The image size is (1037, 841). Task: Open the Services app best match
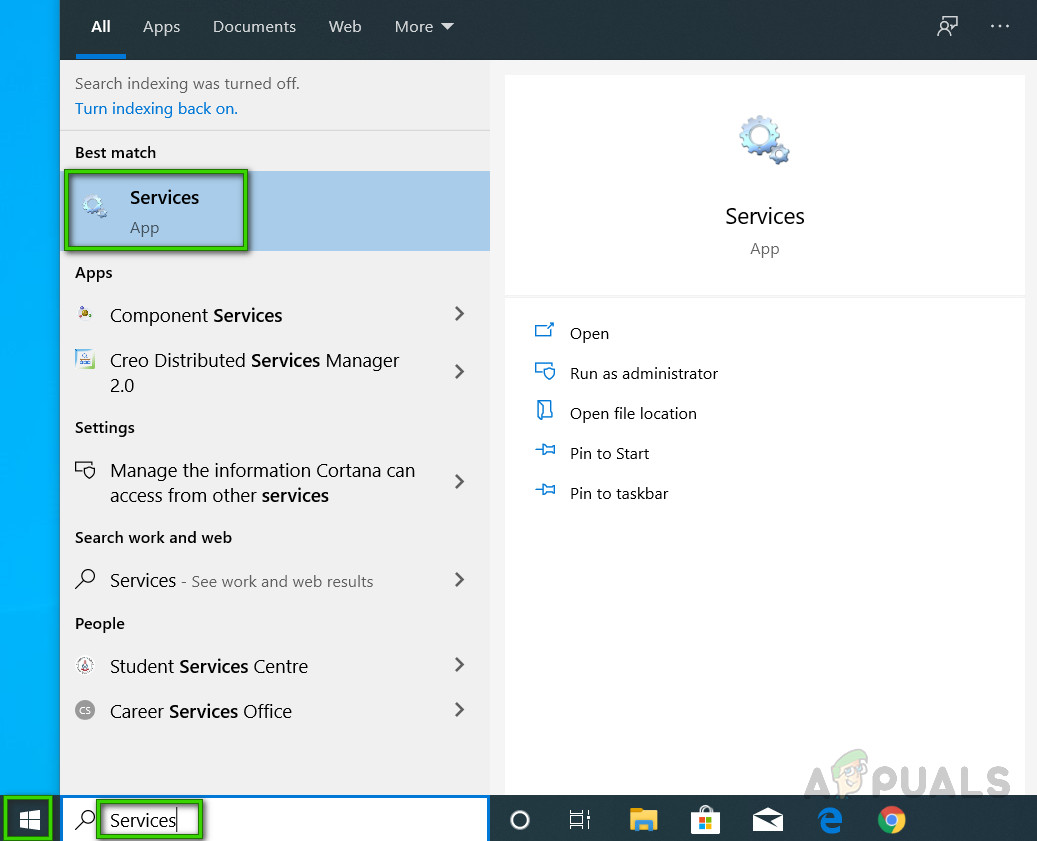coord(276,211)
